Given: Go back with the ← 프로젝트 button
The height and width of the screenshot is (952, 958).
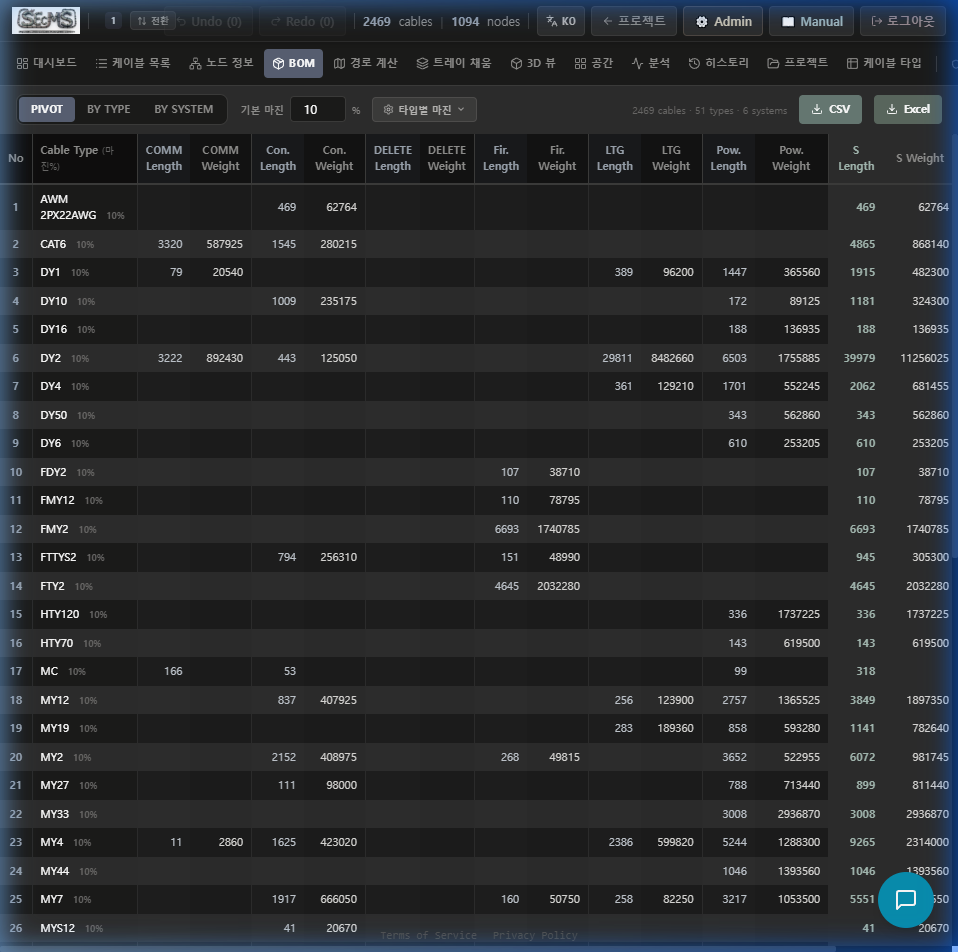Looking at the screenshot, I should pyautogui.click(x=634, y=21).
